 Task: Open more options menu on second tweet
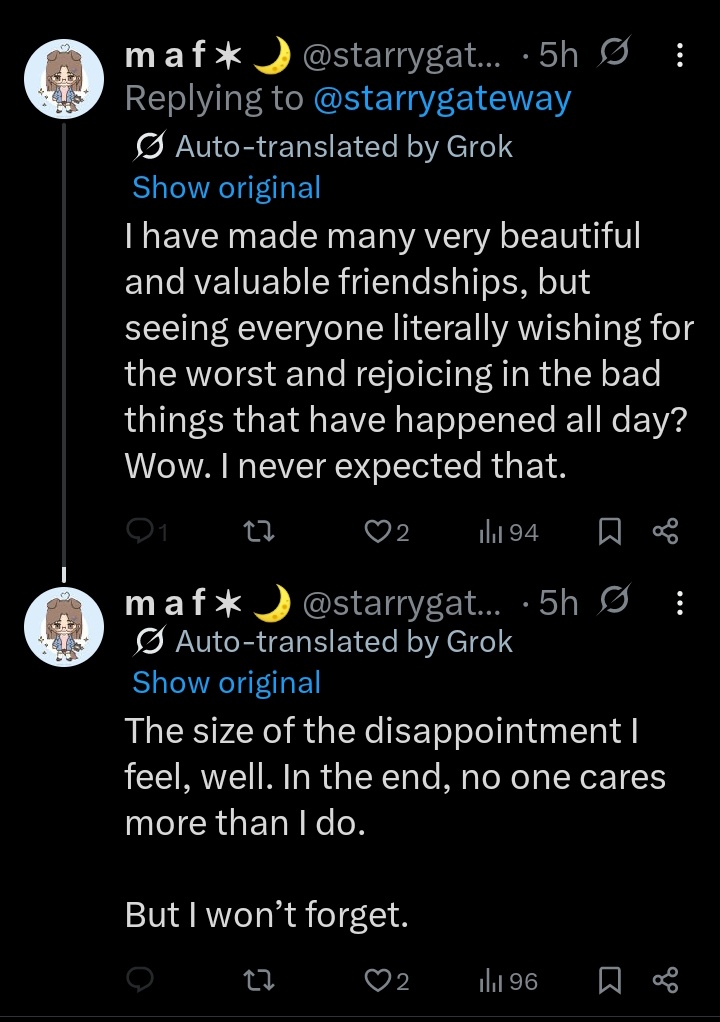point(680,603)
